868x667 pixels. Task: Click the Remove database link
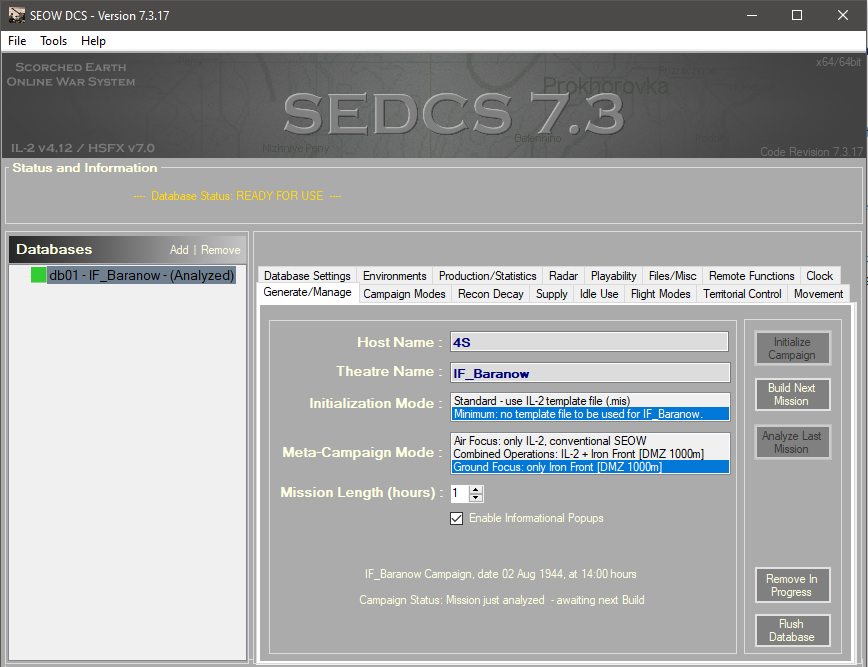pyautogui.click(x=221, y=250)
